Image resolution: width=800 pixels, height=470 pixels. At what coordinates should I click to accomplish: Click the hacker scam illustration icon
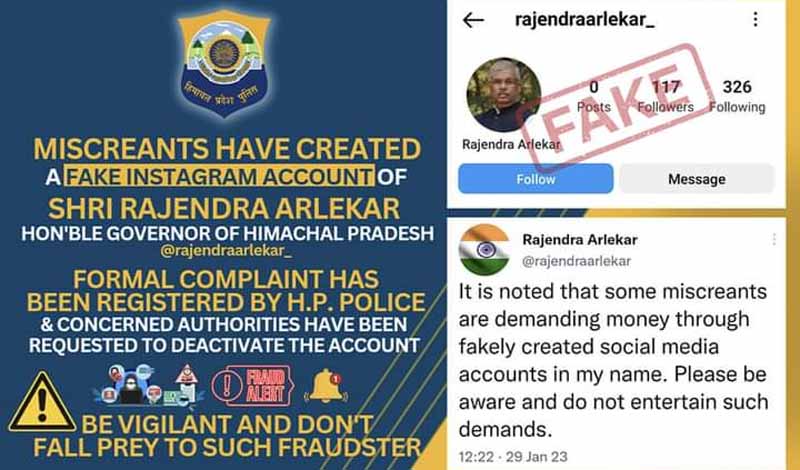pyautogui.click(x=130, y=385)
